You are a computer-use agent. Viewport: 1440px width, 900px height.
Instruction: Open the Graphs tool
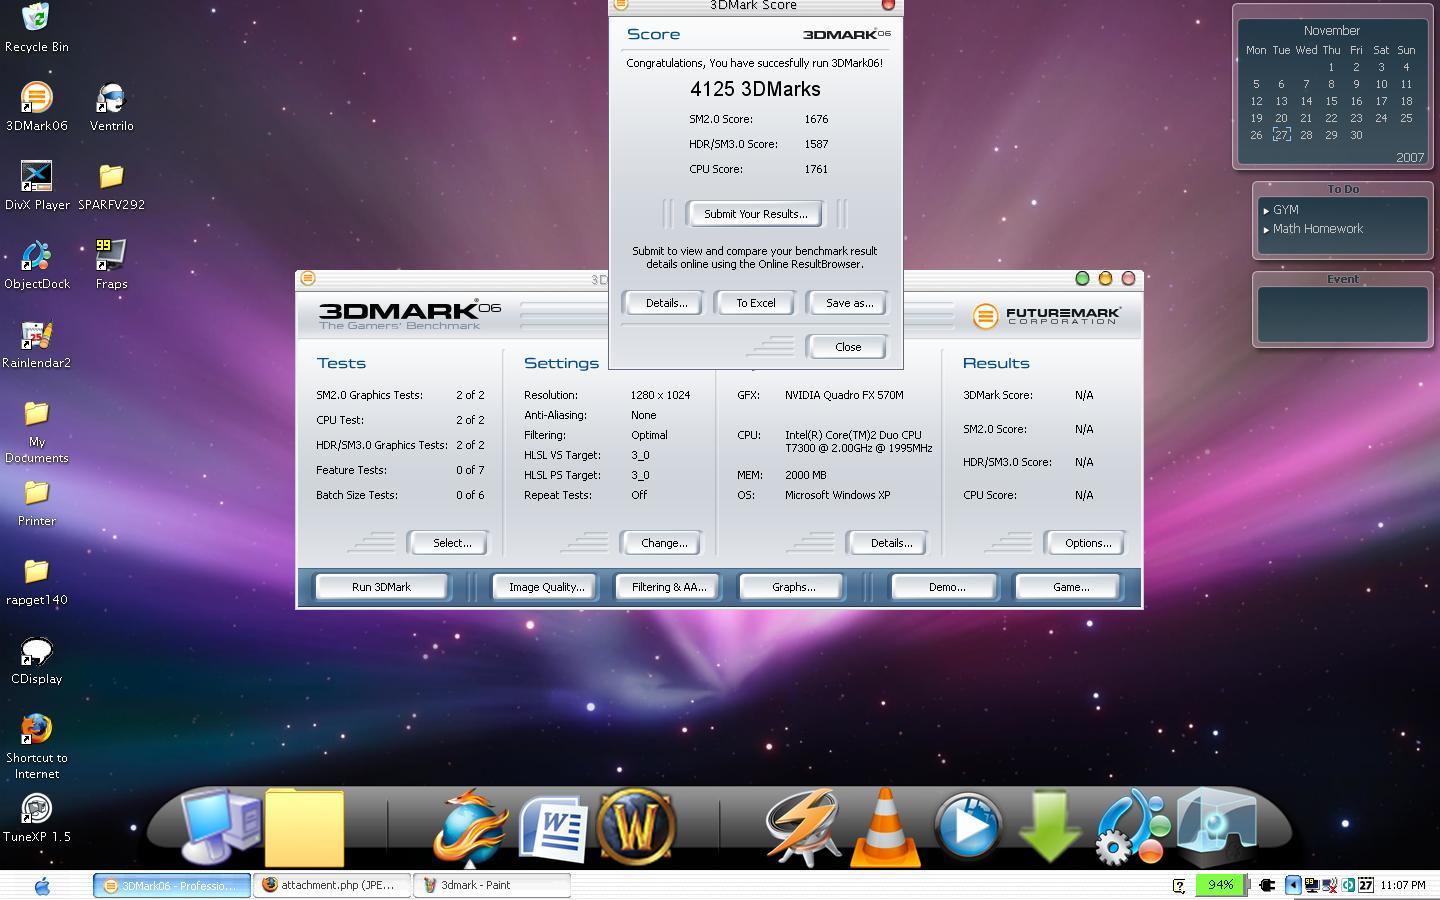click(x=793, y=587)
